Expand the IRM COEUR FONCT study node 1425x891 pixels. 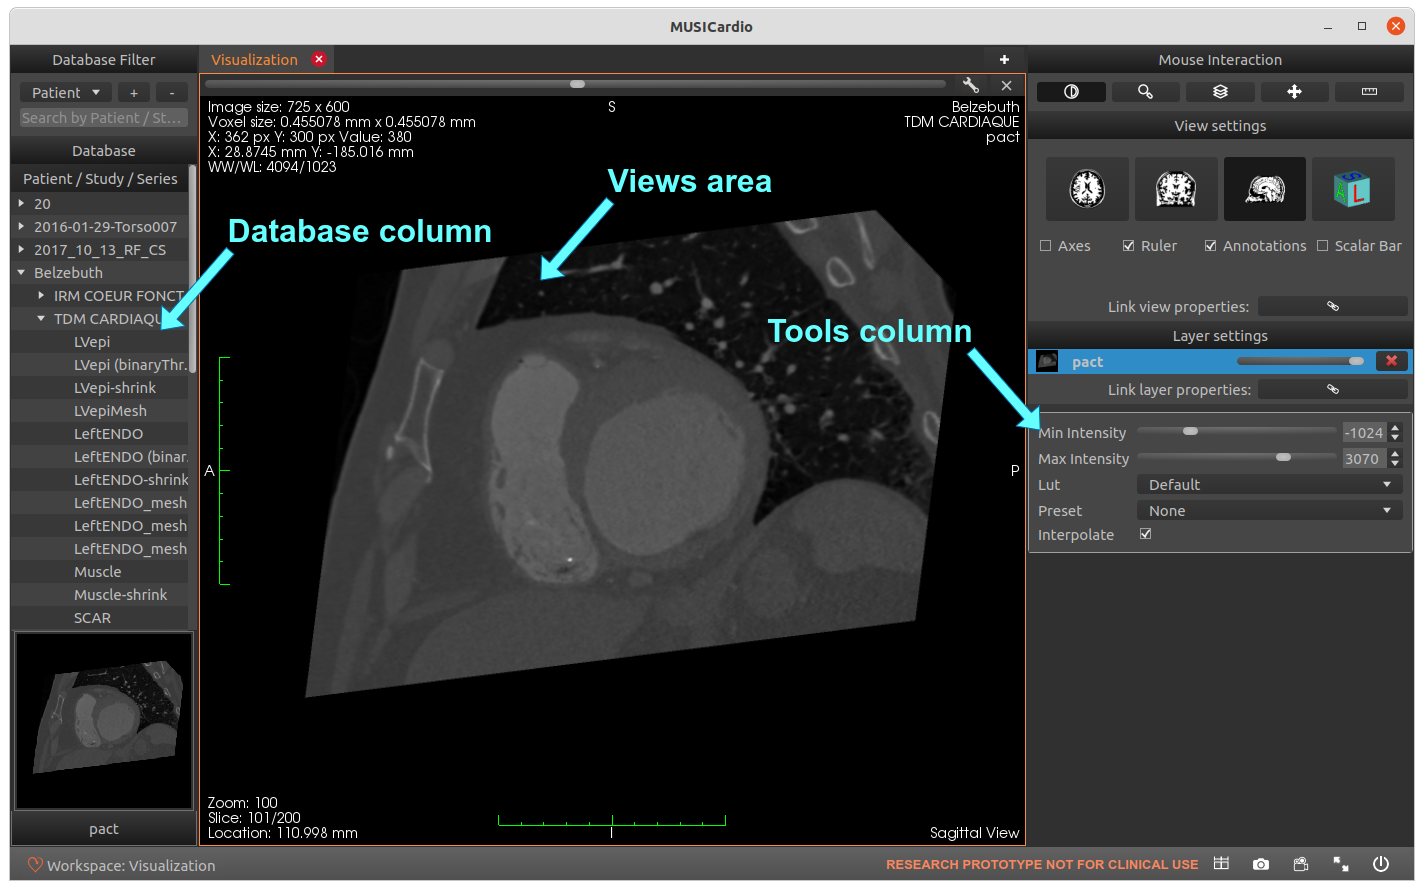[41, 295]
